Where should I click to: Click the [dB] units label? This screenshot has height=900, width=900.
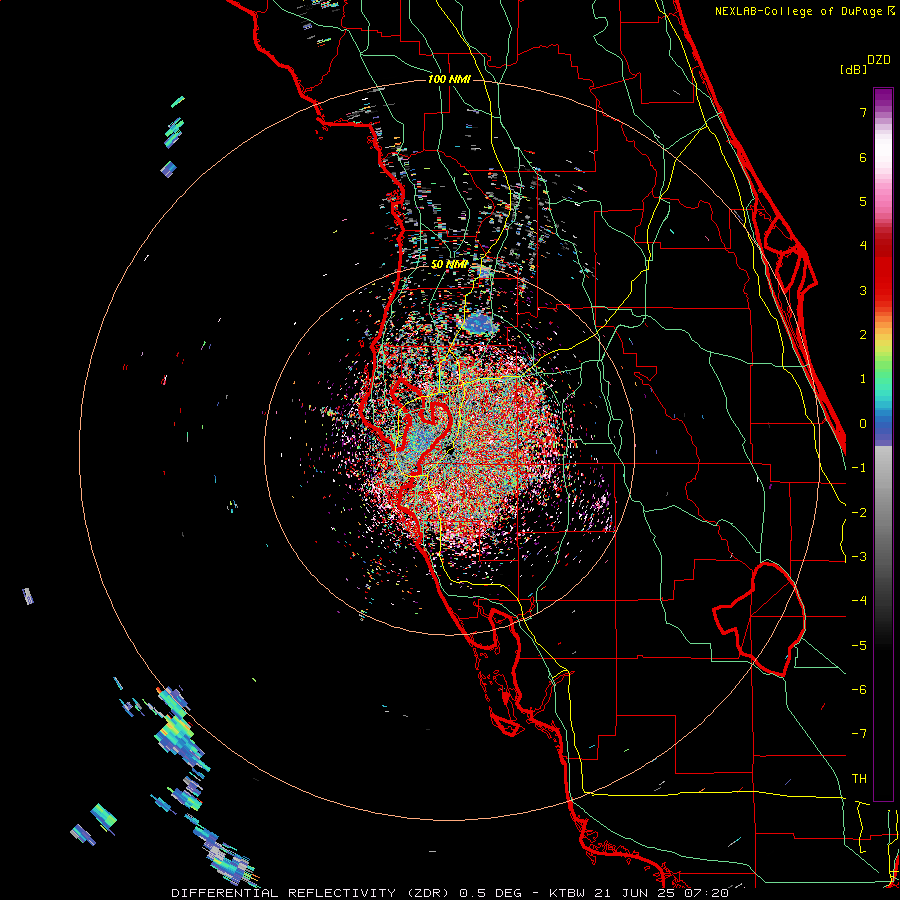pyautogui.click(x=854, y=69)
